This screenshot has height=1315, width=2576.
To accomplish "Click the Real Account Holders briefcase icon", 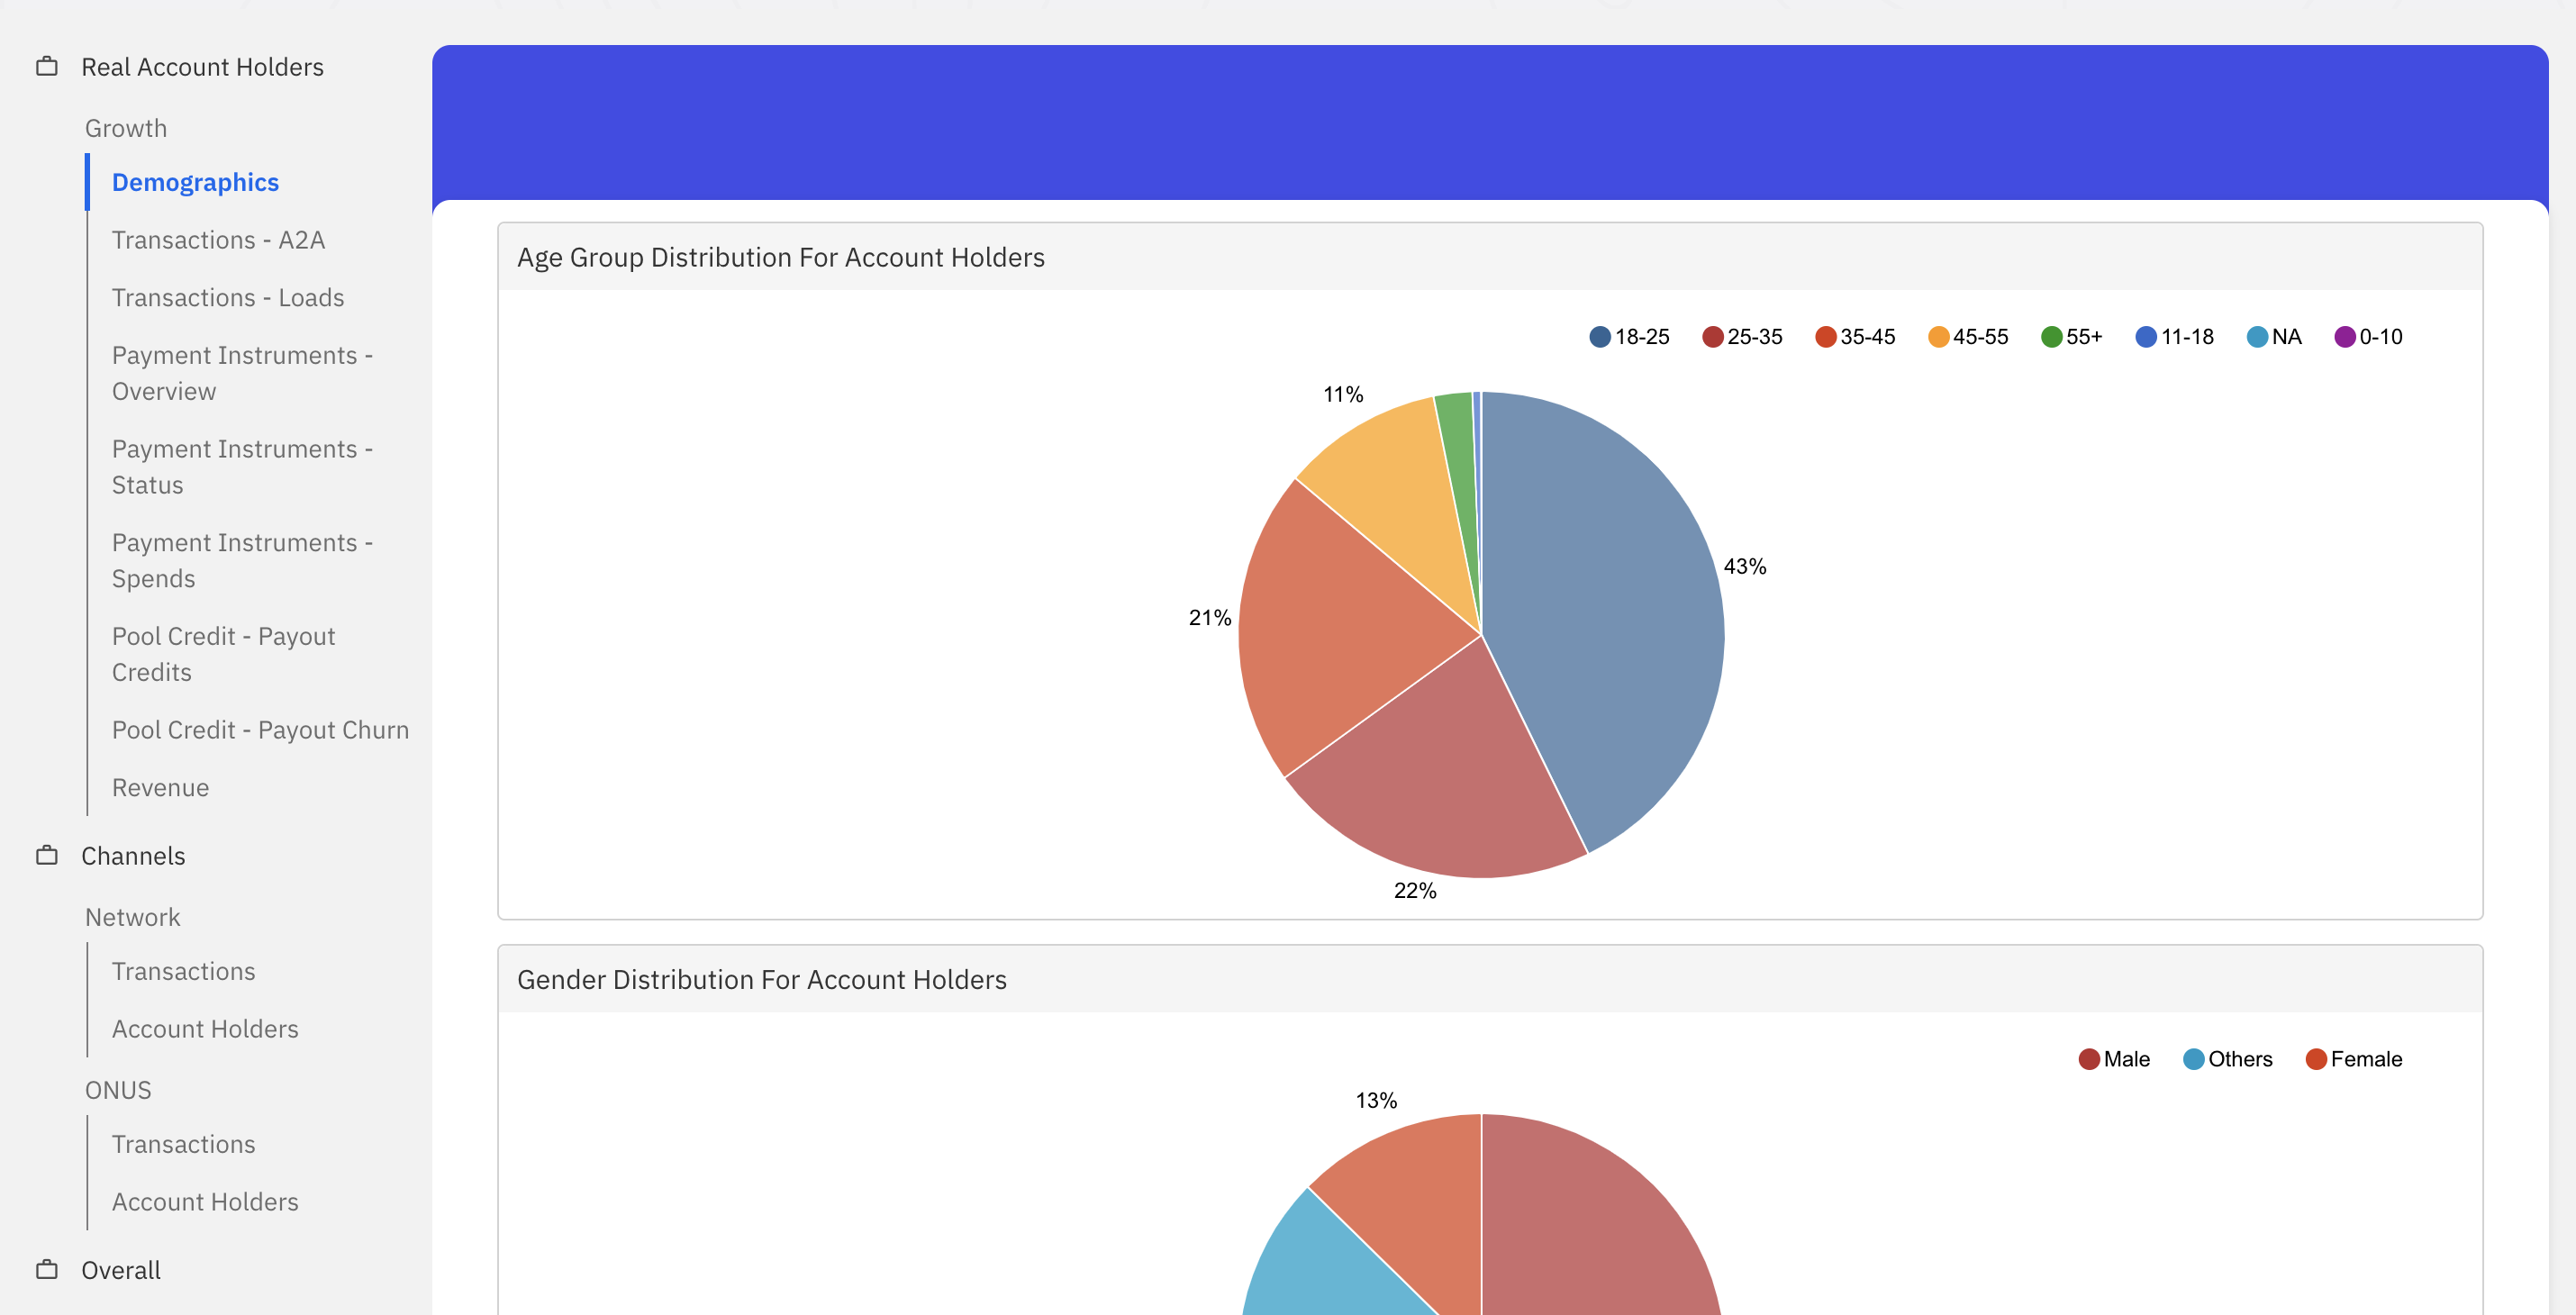I will [x=47, y=67].
